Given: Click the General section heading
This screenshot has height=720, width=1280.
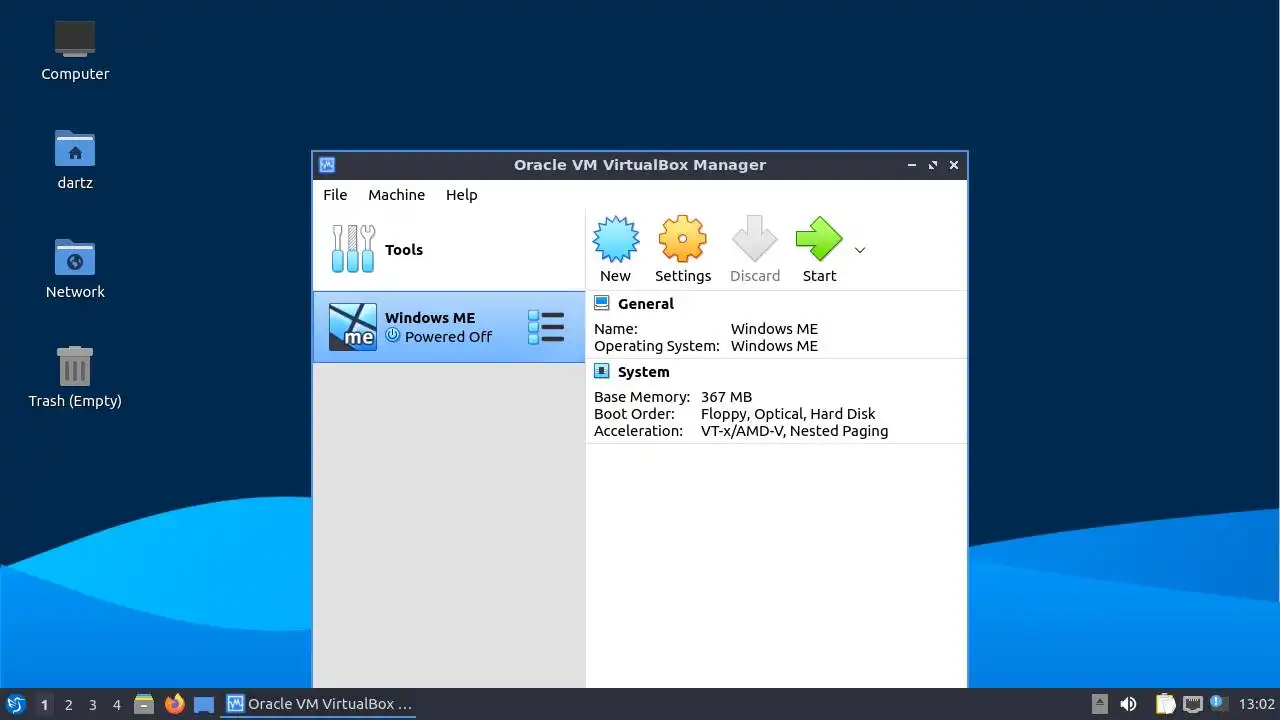Looking at the screenshot, I should (646, 304).
